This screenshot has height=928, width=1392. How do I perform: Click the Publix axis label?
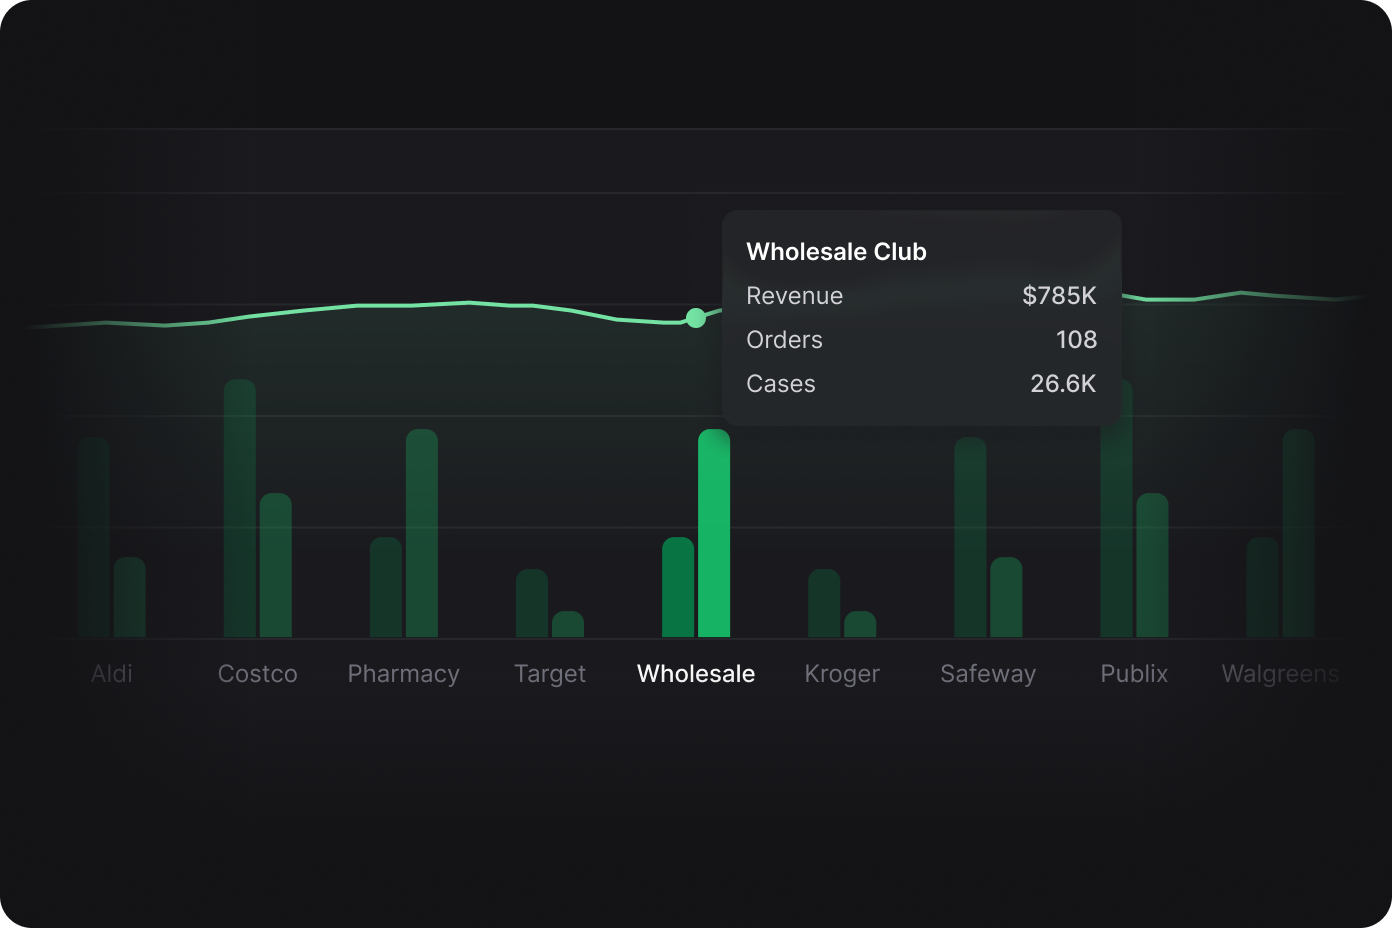point(1134,674)
